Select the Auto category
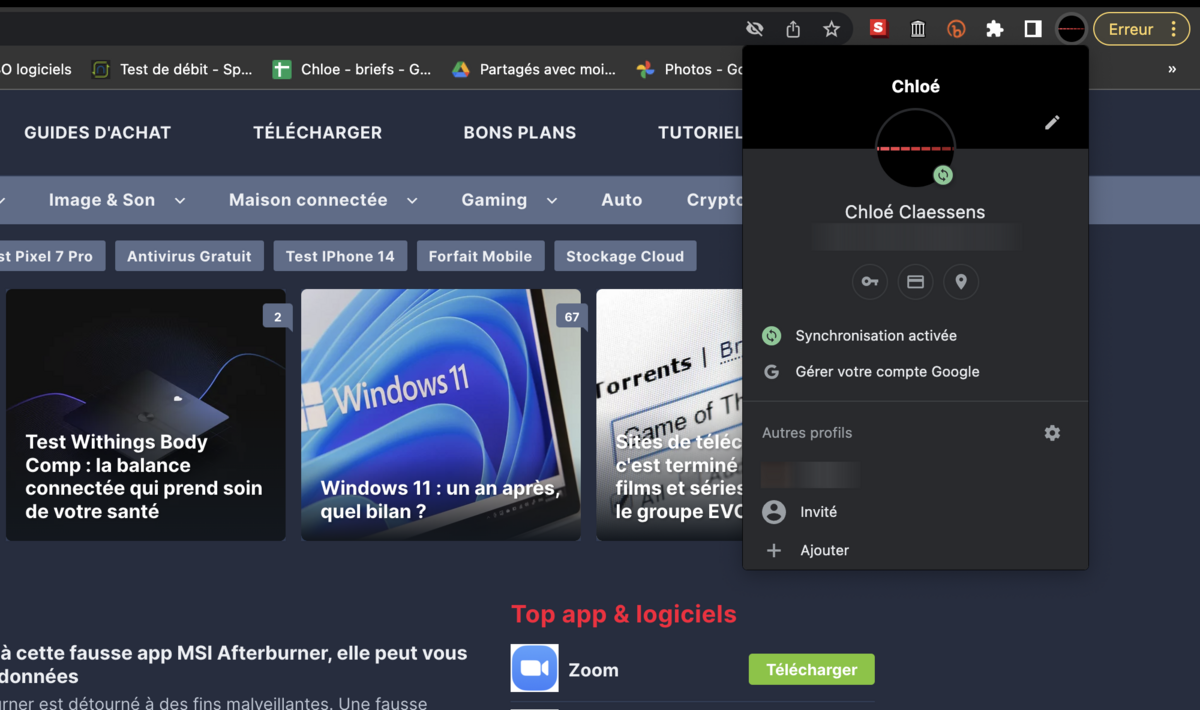This screenshot has width=1200, height=710. coord(622,200)
